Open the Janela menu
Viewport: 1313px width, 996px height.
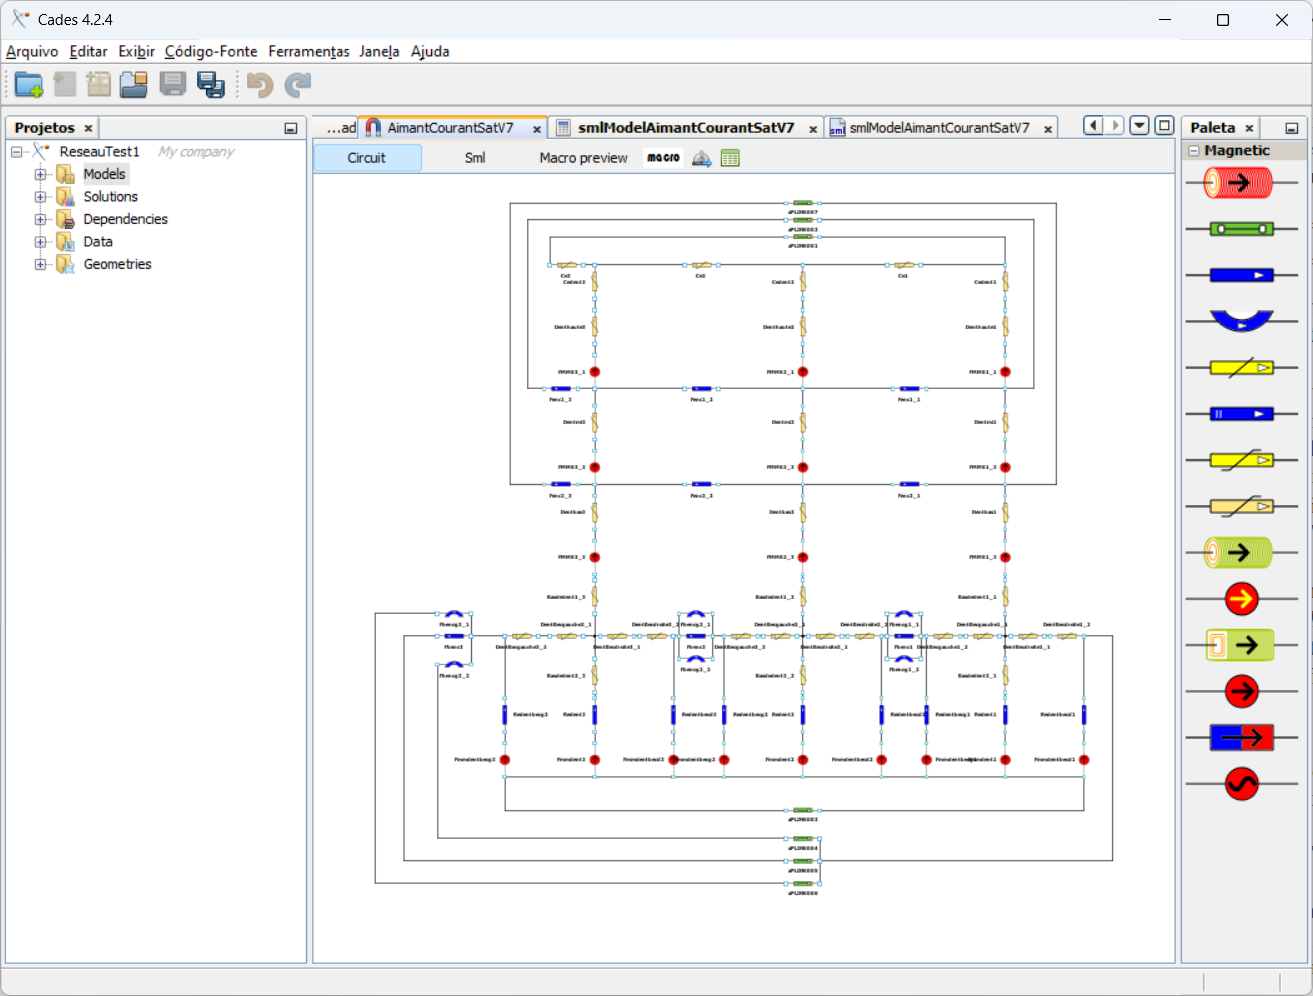tap(379, 52)
